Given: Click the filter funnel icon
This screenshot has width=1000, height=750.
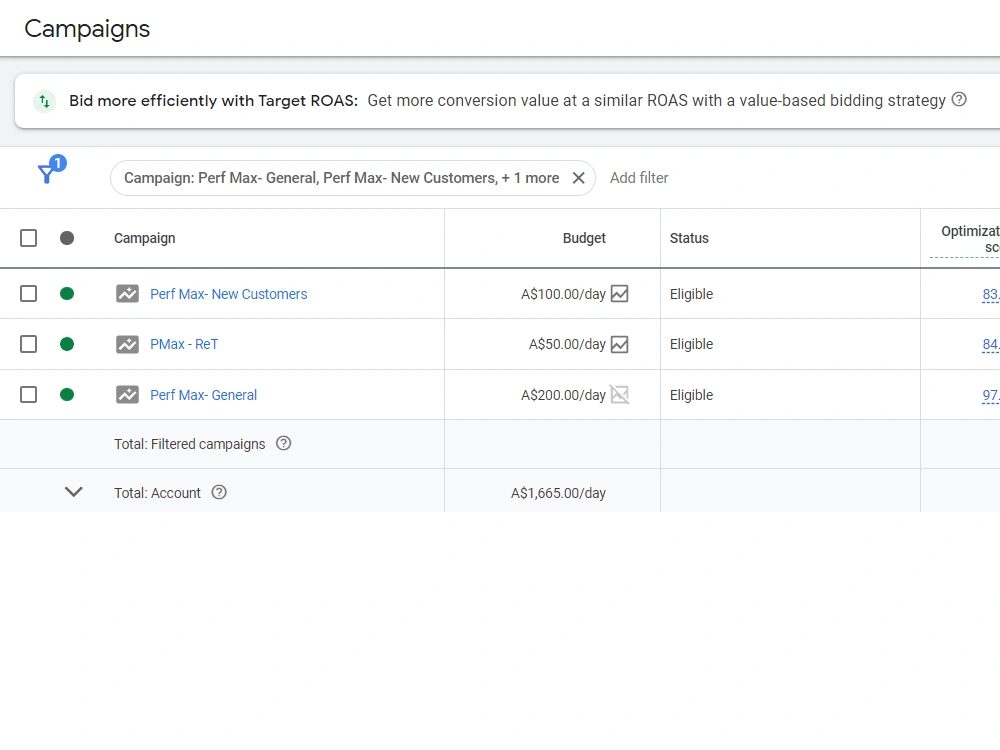Looking at the screenshot, I should pos(48,173).
